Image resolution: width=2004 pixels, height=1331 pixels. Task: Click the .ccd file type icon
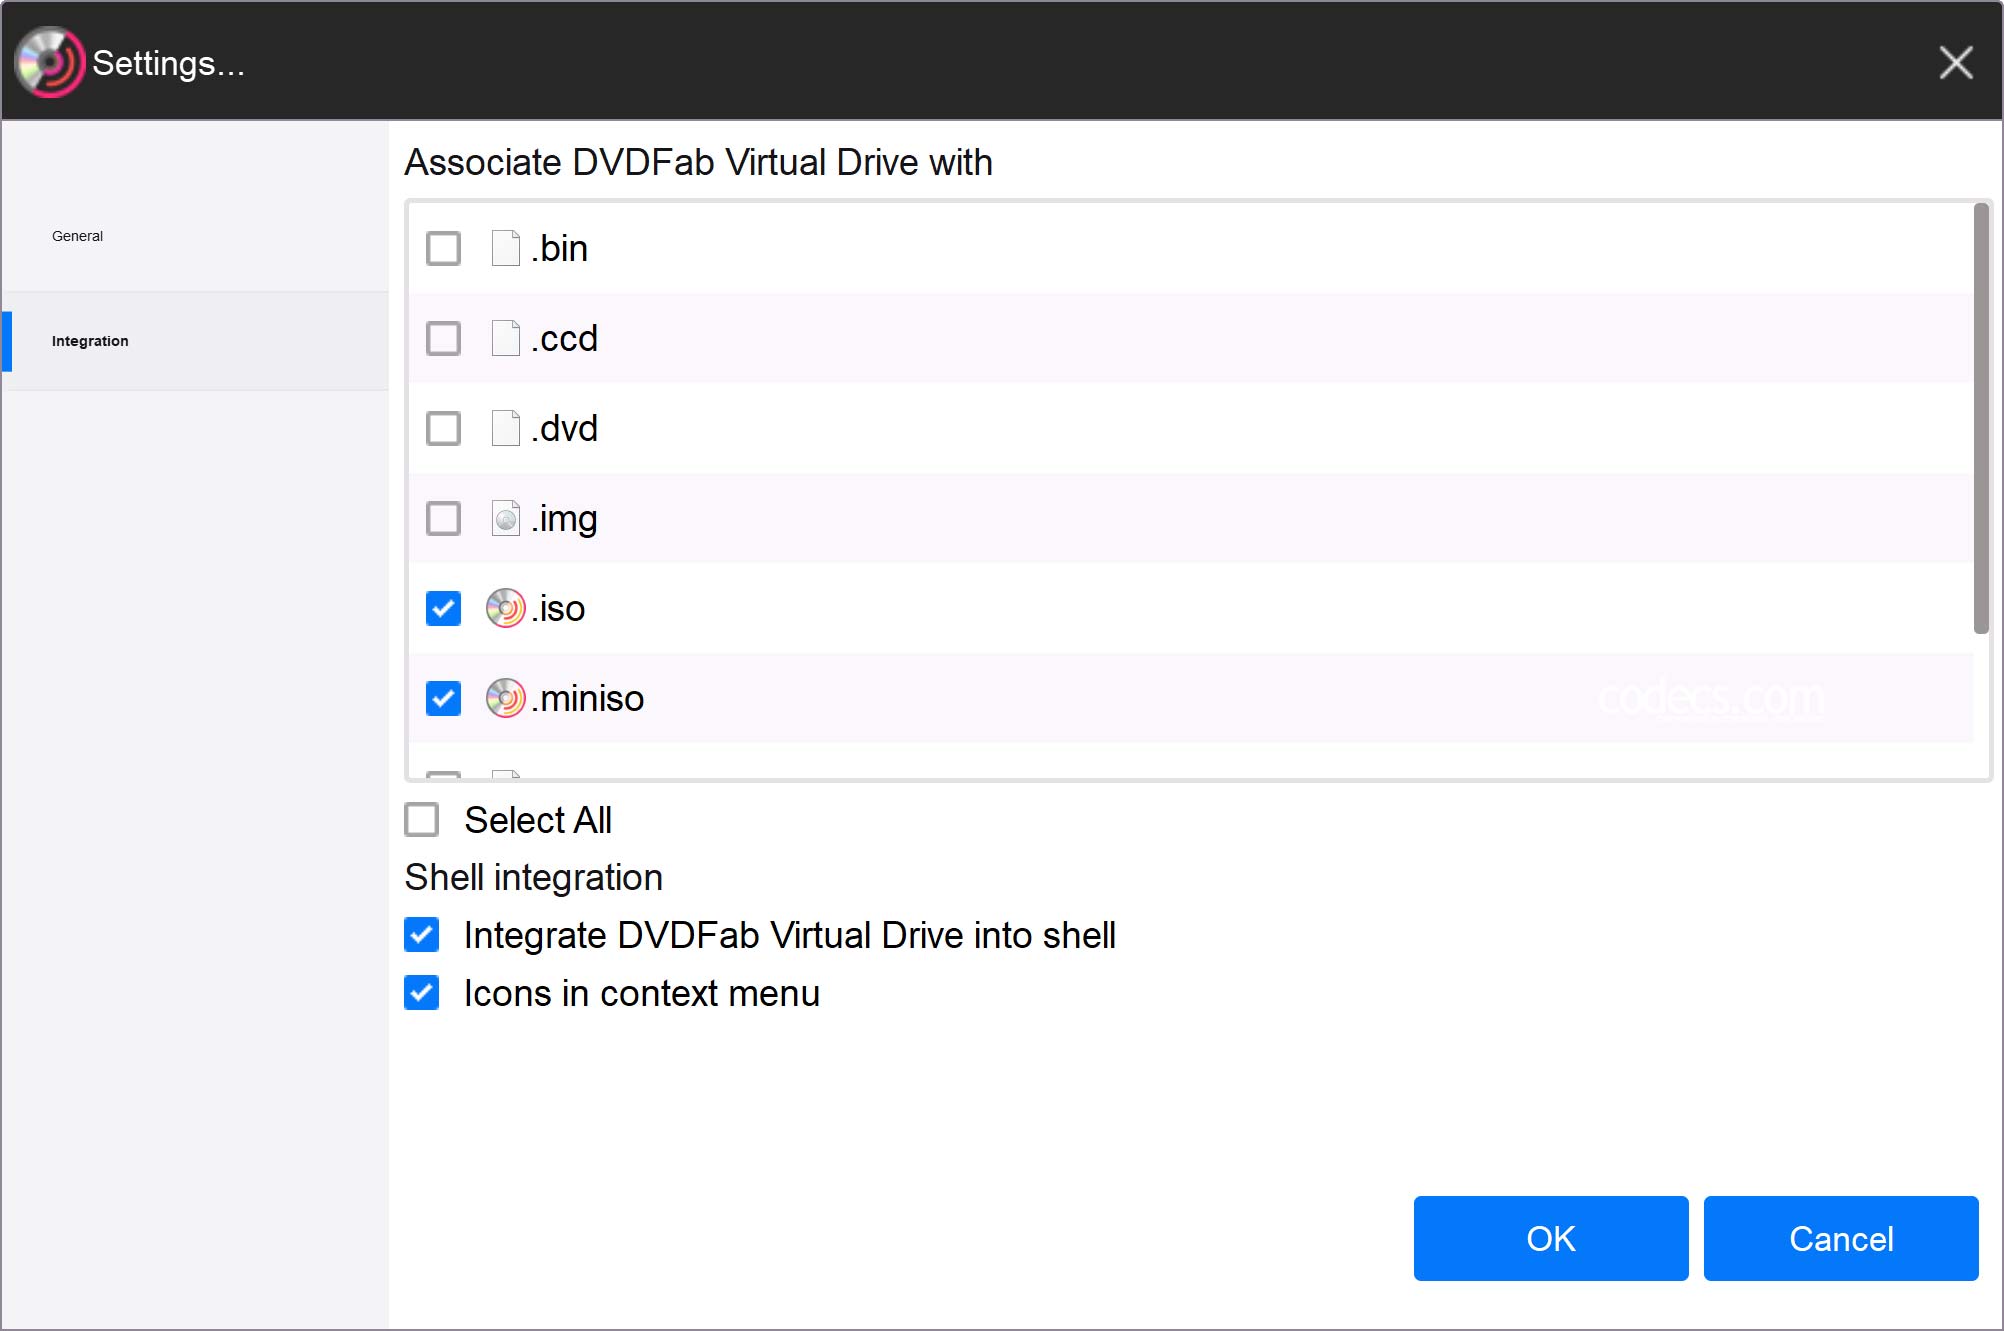pos(506,338)
